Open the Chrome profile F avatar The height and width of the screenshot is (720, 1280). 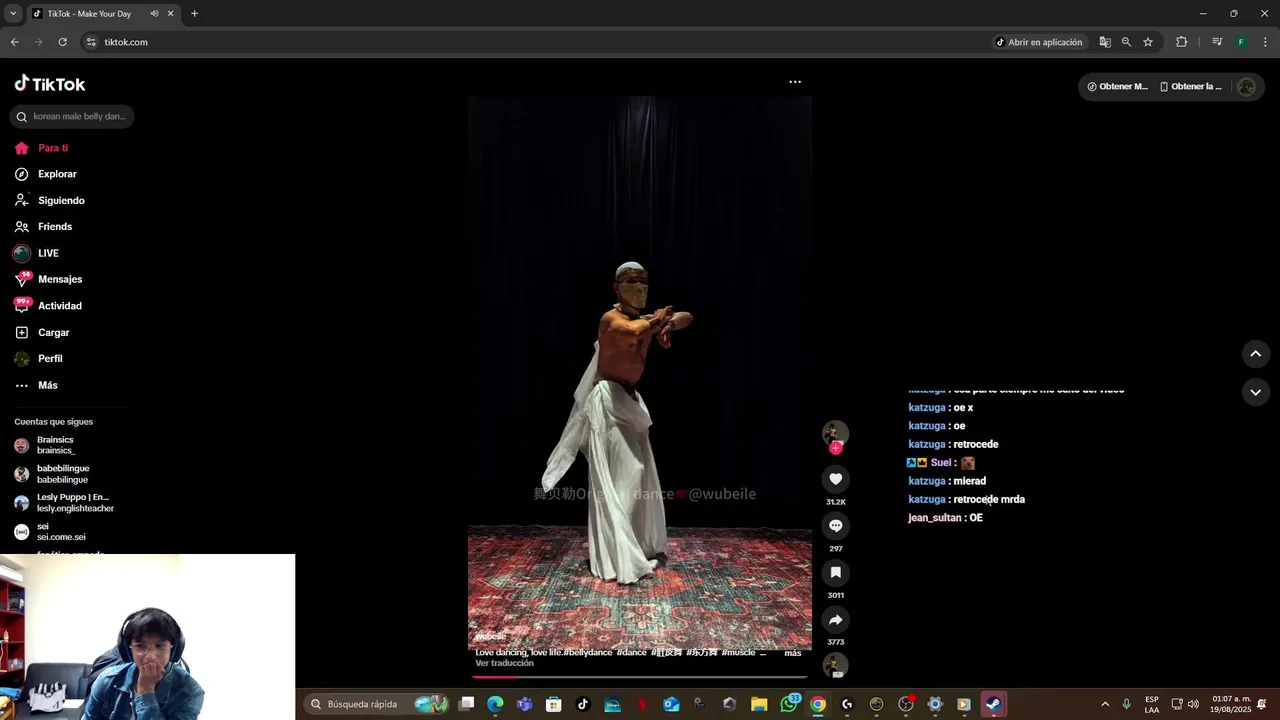1241,42
